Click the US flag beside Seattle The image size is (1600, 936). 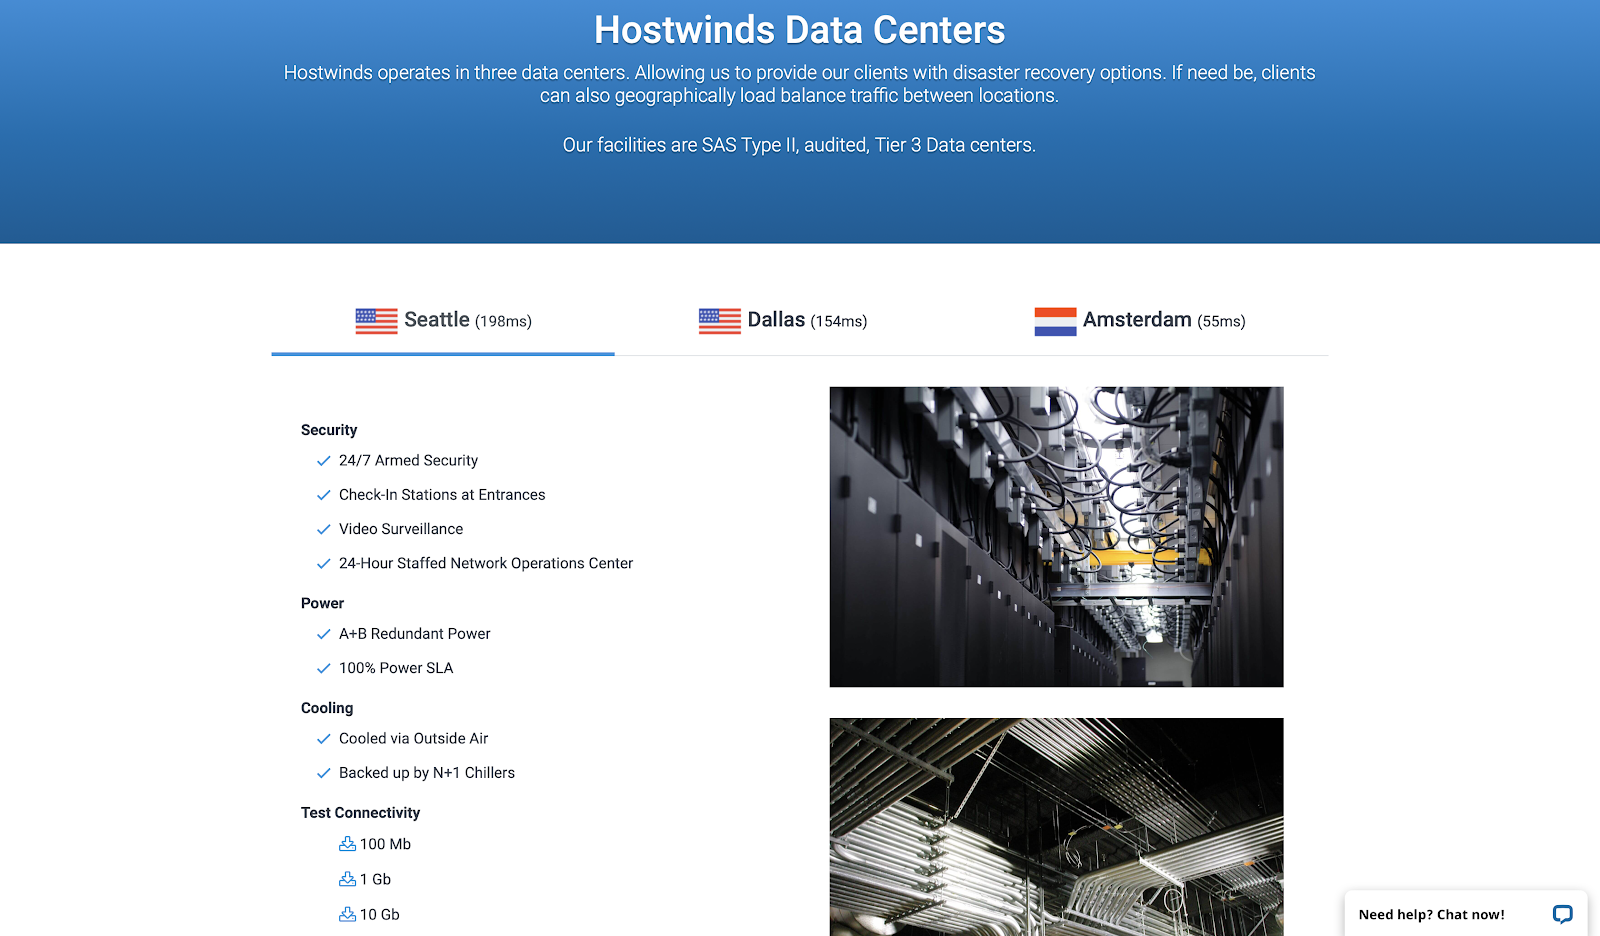(376, 321)
